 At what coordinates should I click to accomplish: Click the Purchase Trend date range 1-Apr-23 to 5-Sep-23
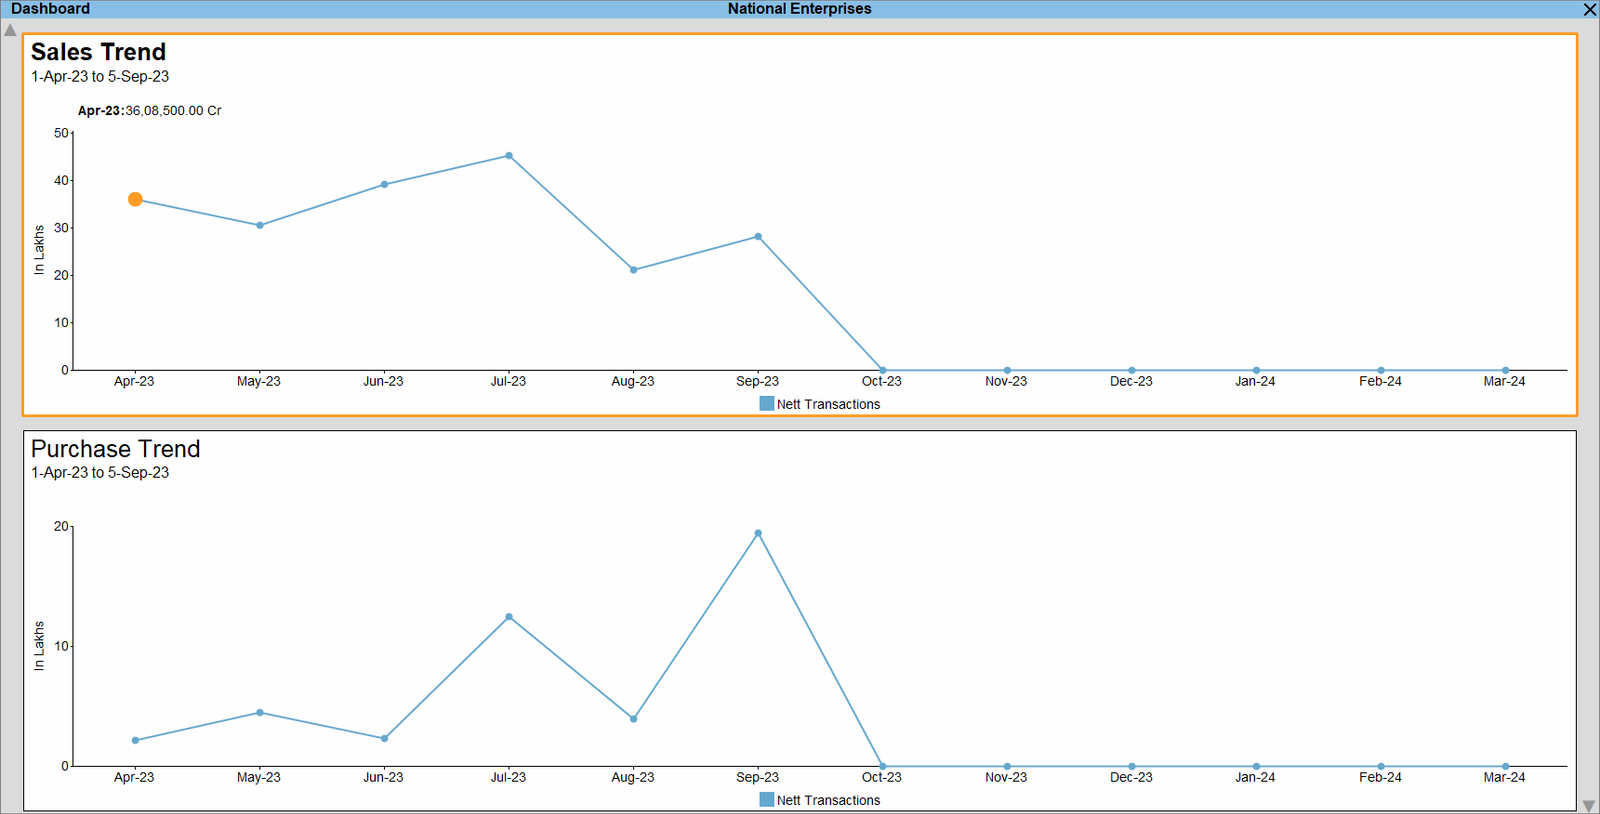(x=100, y=473)
